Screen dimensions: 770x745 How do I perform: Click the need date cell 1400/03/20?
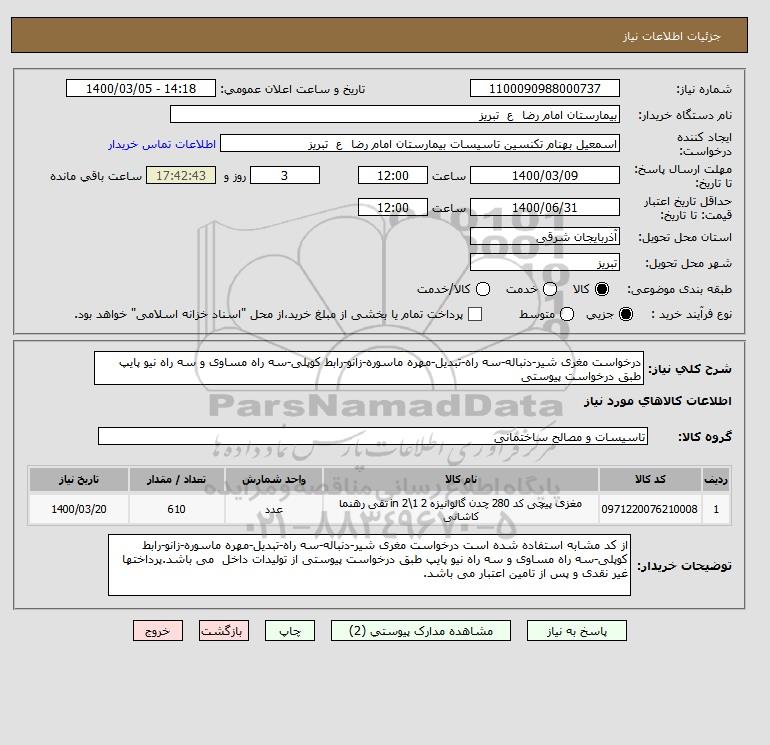point(79,509)
